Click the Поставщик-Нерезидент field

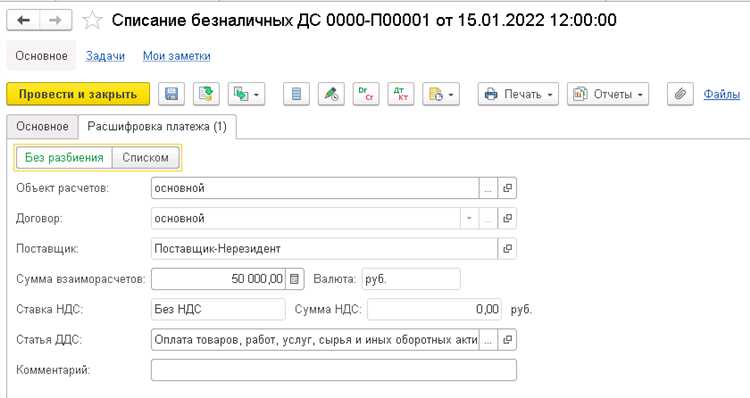click(324, 249)
